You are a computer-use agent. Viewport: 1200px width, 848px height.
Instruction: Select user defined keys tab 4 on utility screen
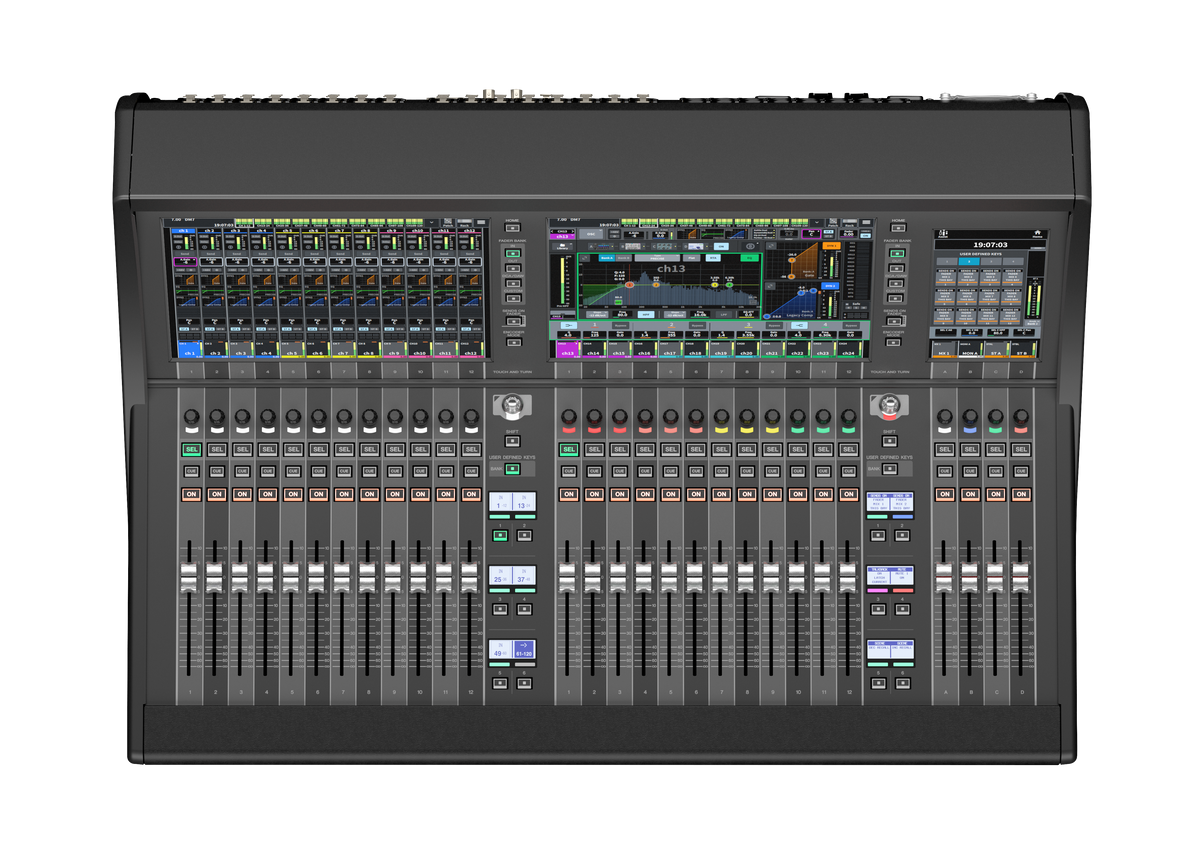point(1013,261)
